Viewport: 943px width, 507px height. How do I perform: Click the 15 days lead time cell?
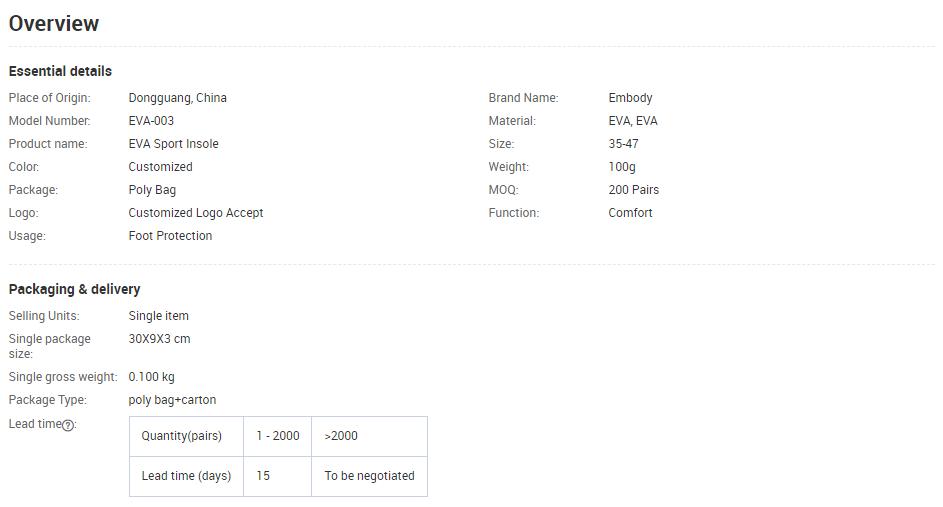pos(277,476)
